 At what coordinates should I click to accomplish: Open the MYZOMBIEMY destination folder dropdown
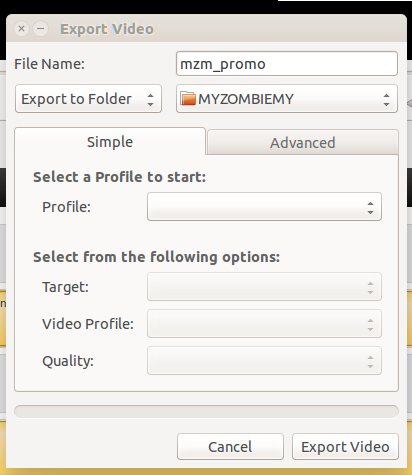287,99
